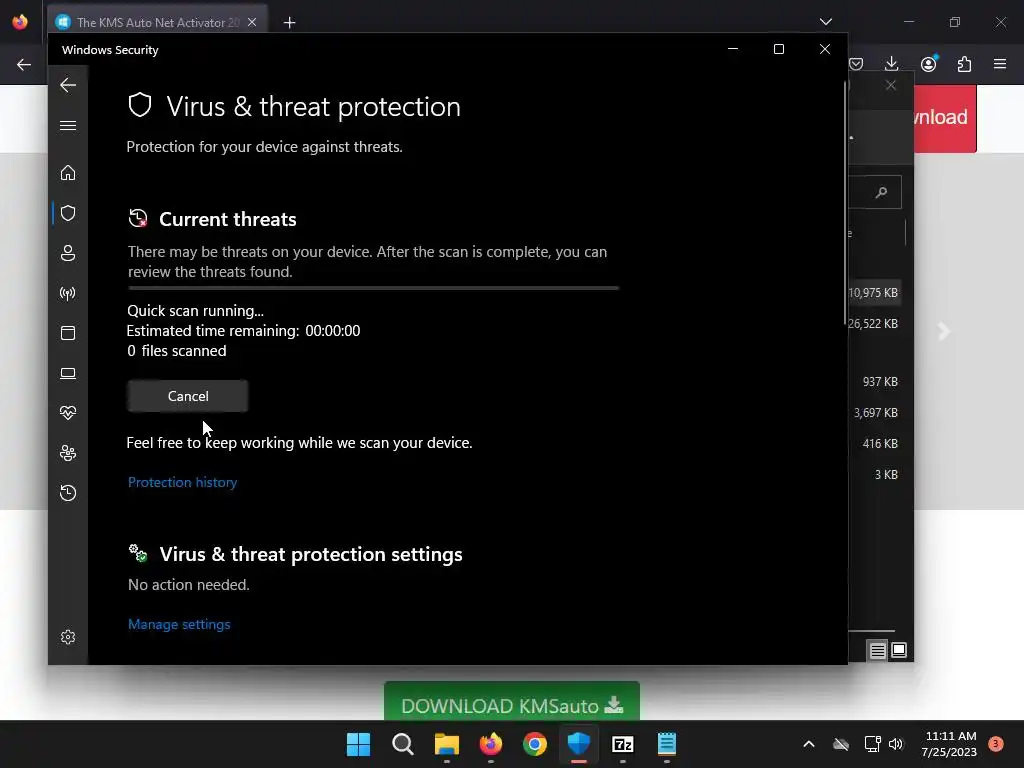Image resolution: width=1024 pixels, height=768 pixels.
Task: Select the 3 KB file row
Action: pos(875,475)
